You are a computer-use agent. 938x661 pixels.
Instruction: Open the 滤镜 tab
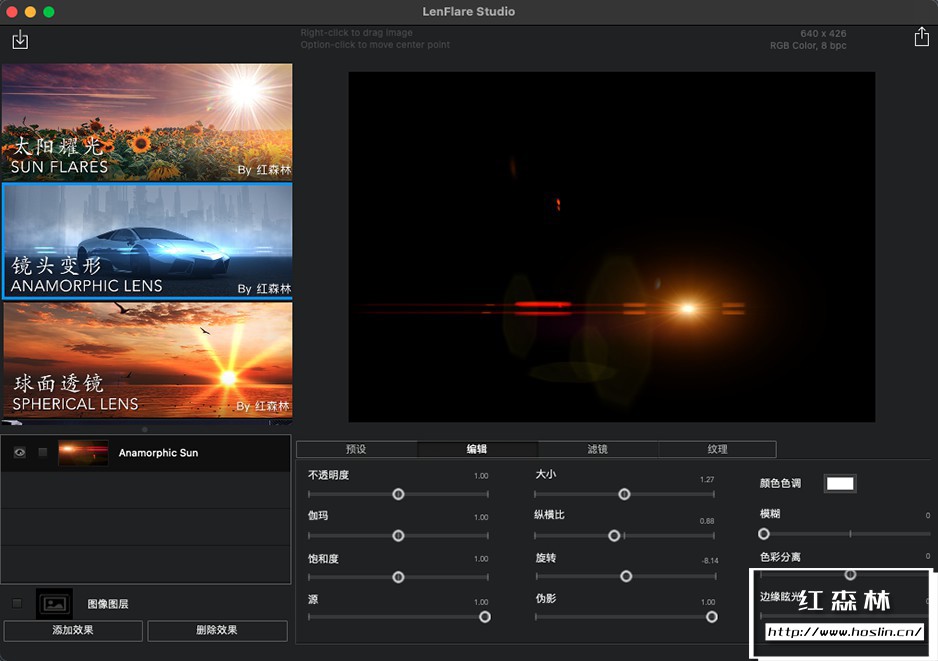pyautogui.click(x=597, y=449)
